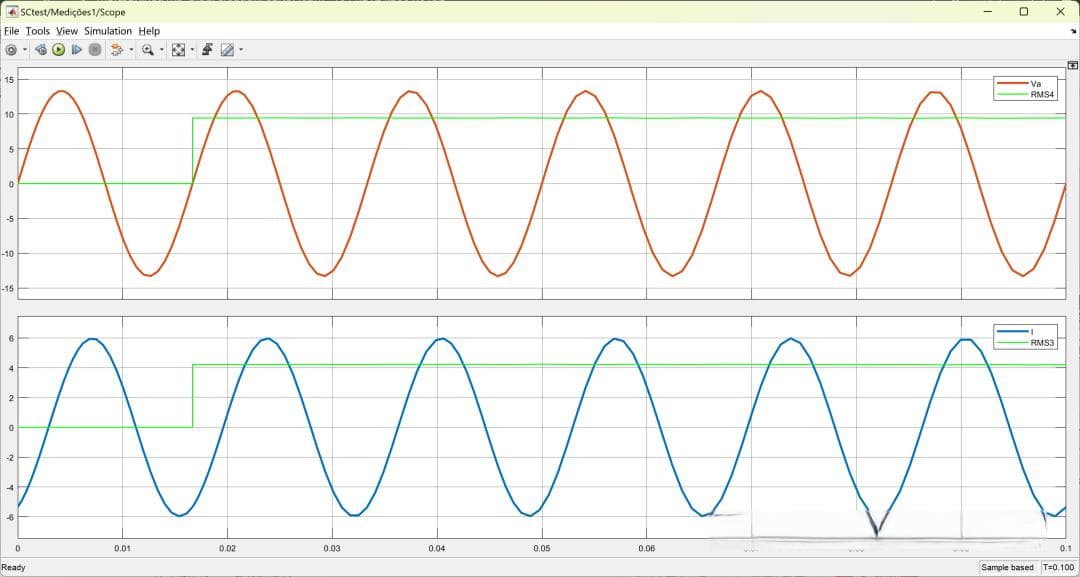
Task: Click the Cursor Measurements ruler icon
Action: (x=227, y=50)
